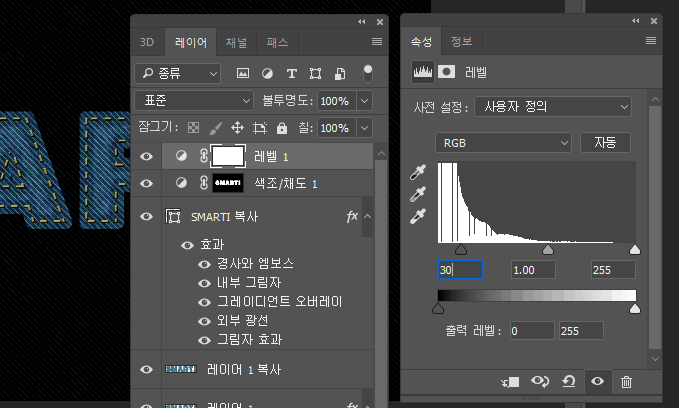Open 표준 blend mode dropdown
The width and height of the screenshot is (679, 408).
click(194, 100)
